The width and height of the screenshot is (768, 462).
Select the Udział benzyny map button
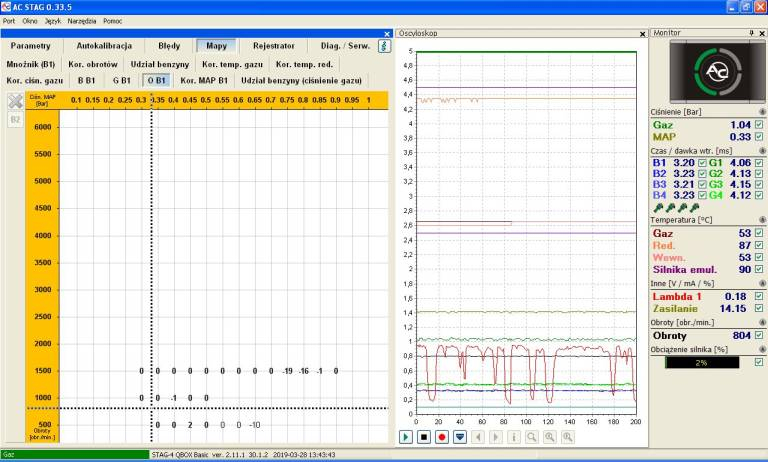(160, 64)
